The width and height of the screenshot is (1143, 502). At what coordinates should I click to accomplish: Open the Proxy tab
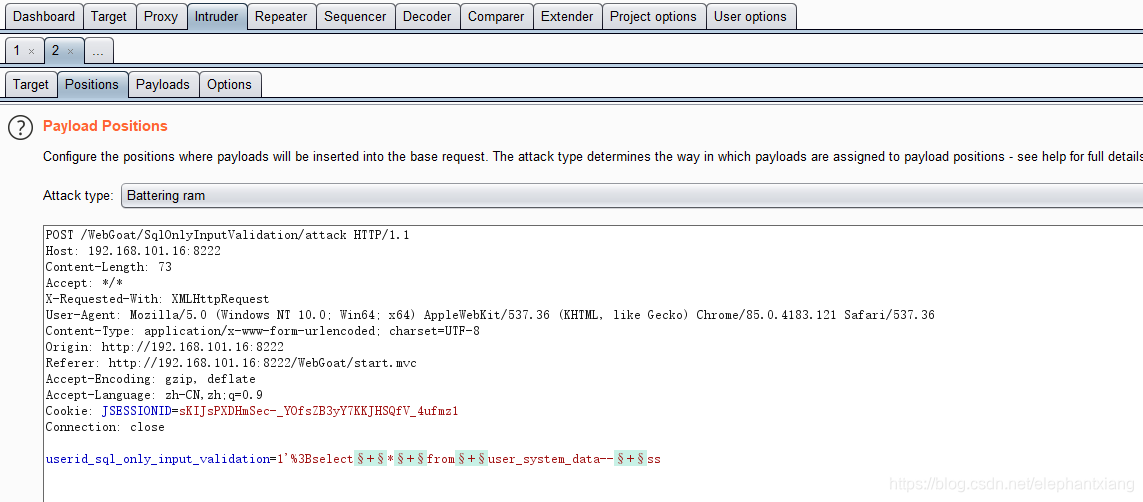[161, 16]
